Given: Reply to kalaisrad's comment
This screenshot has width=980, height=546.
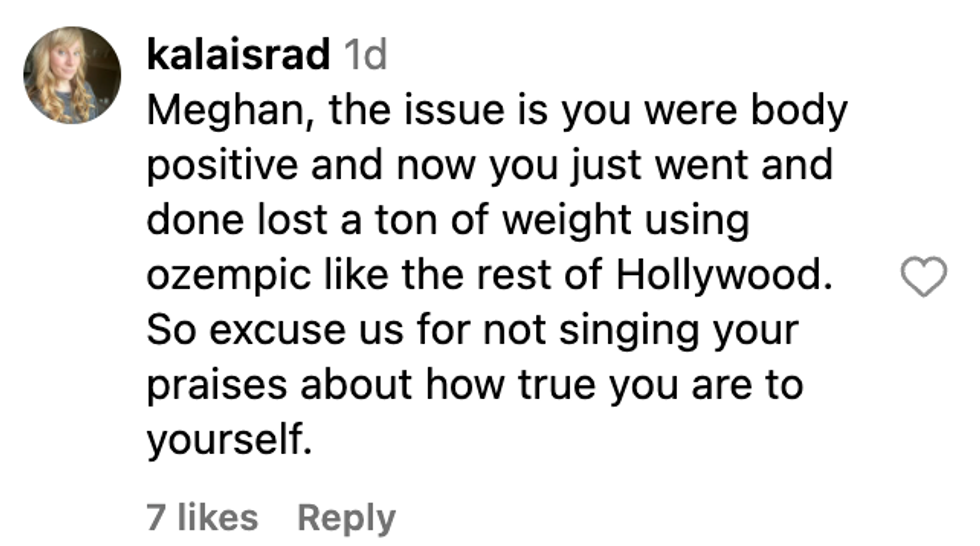Looking at the screenshot, I should point(346,517).
